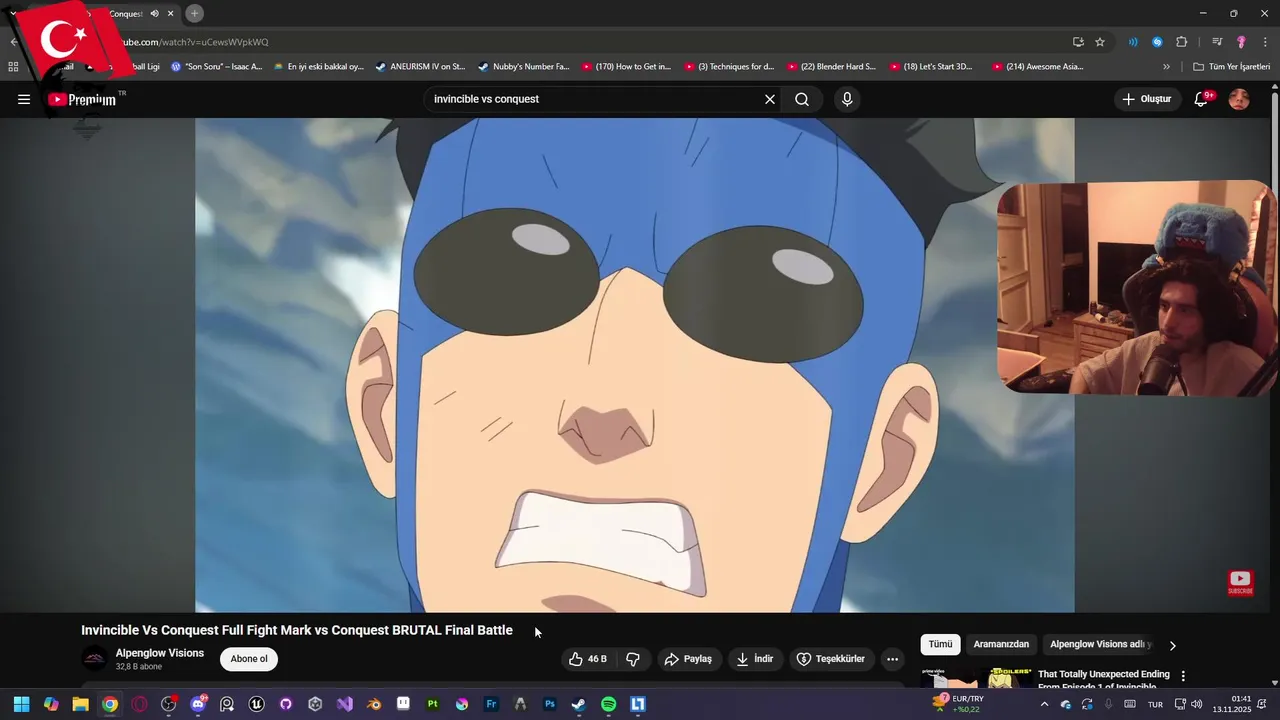Open "Son Soru" – Isaac A... bookmark
This screenshot has height=720, width=1280.
216,67
